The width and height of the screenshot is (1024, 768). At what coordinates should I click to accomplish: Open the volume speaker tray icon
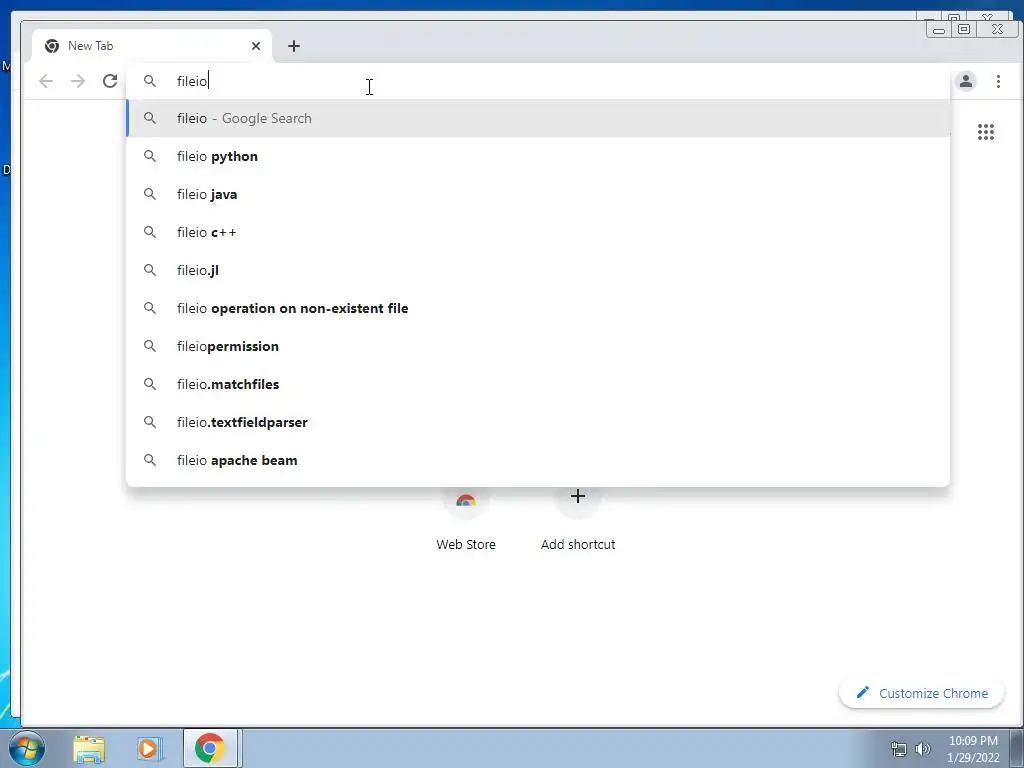[x=922, y=748]
